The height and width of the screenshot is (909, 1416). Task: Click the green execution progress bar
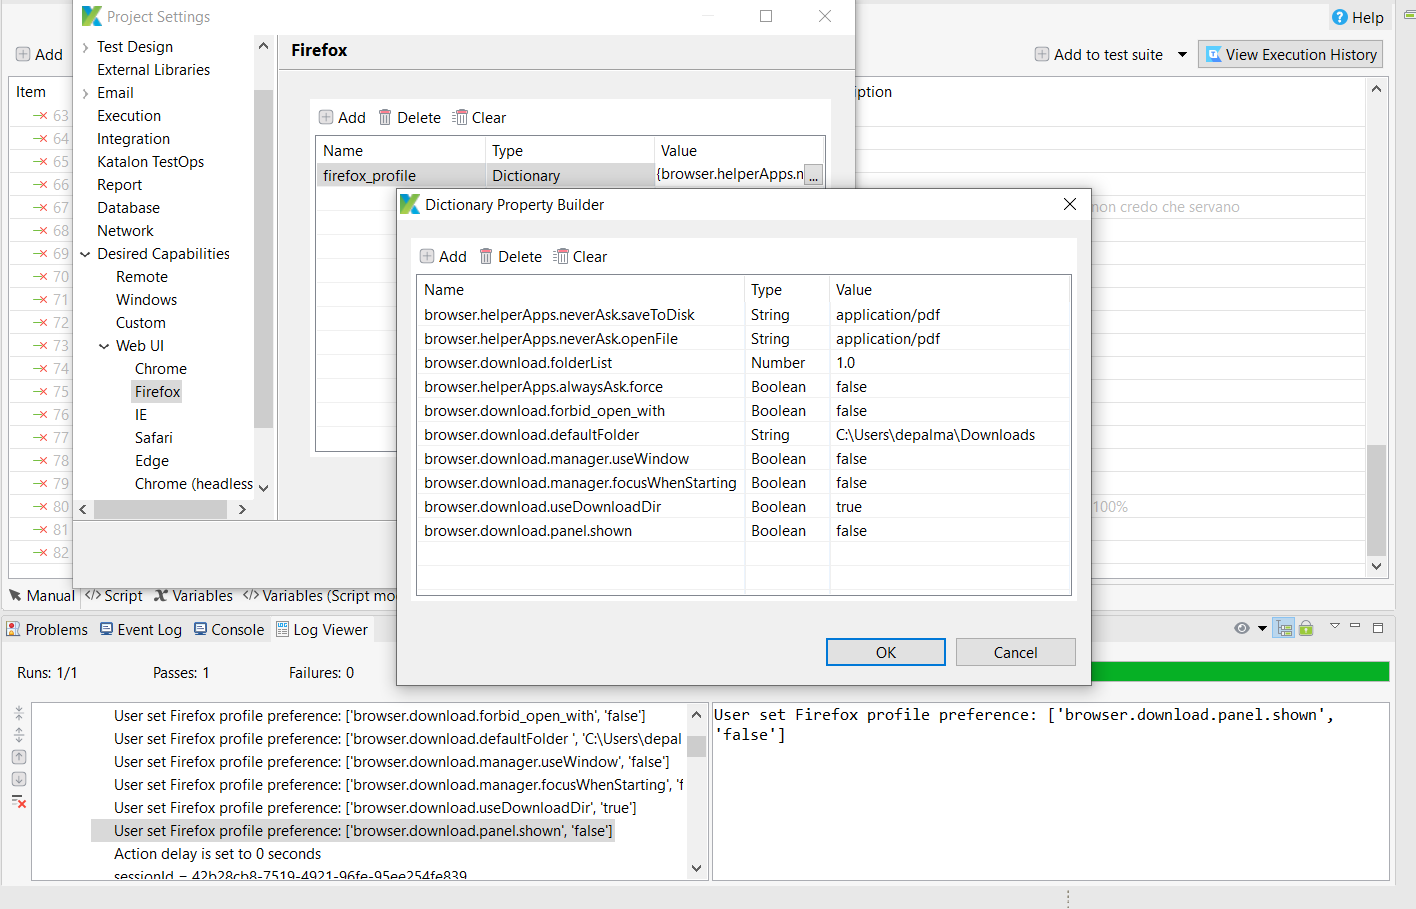(1240, 672)
